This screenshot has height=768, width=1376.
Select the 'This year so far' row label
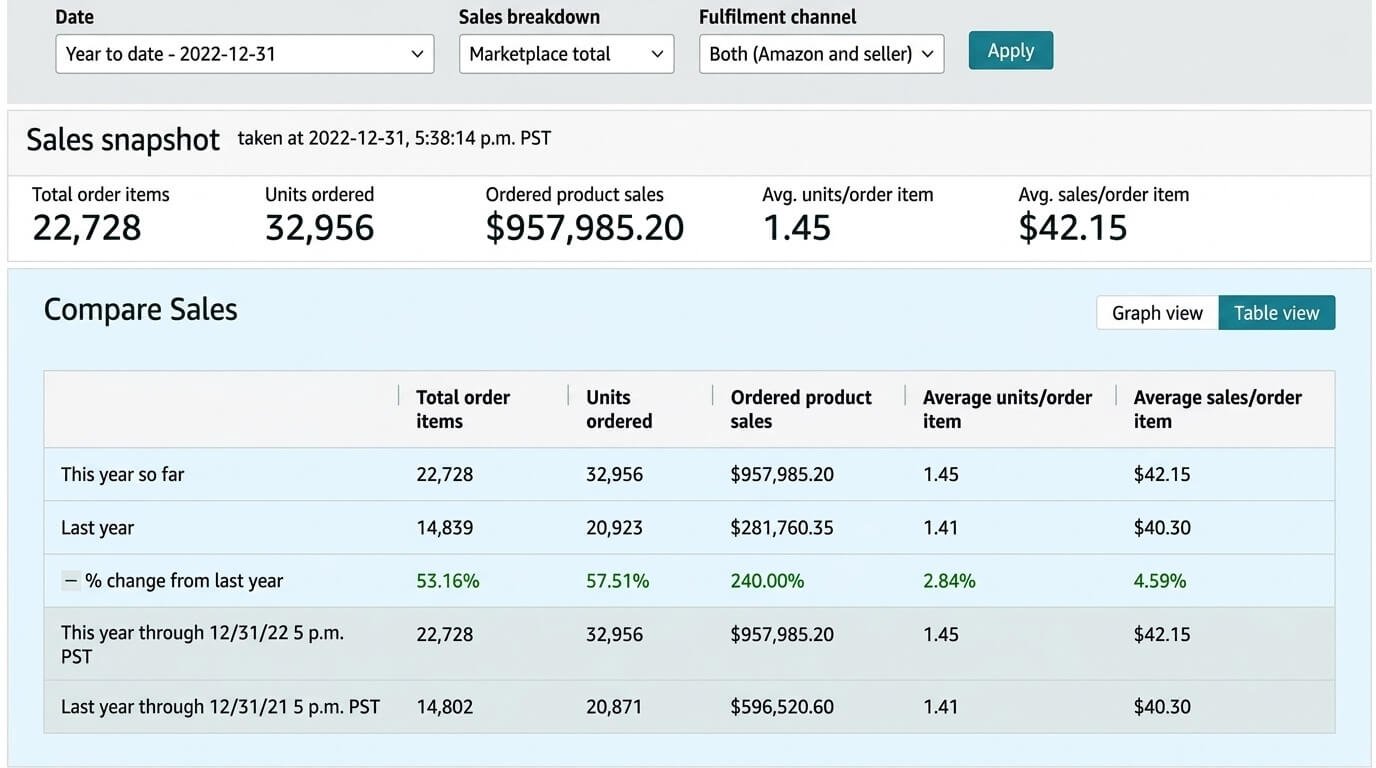122,474
